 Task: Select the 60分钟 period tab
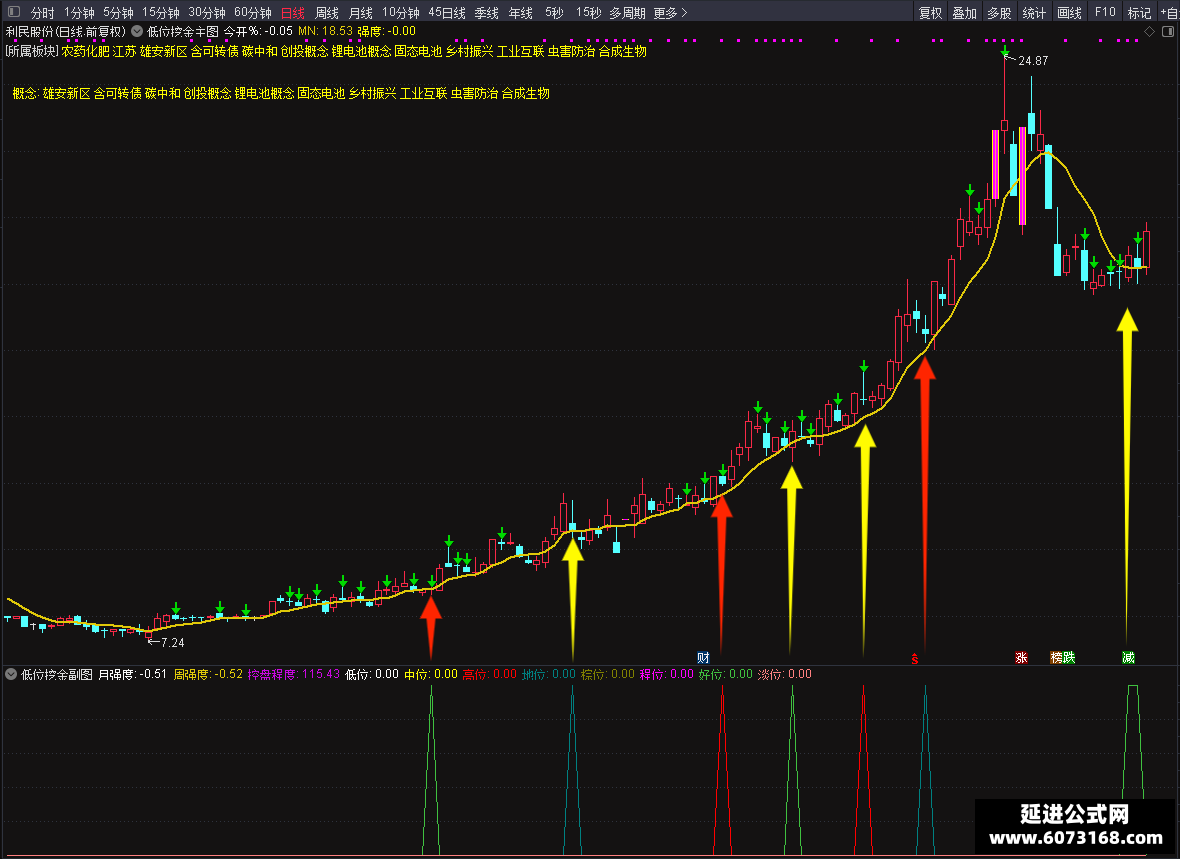pyautogui.click(x=253, y=13)
